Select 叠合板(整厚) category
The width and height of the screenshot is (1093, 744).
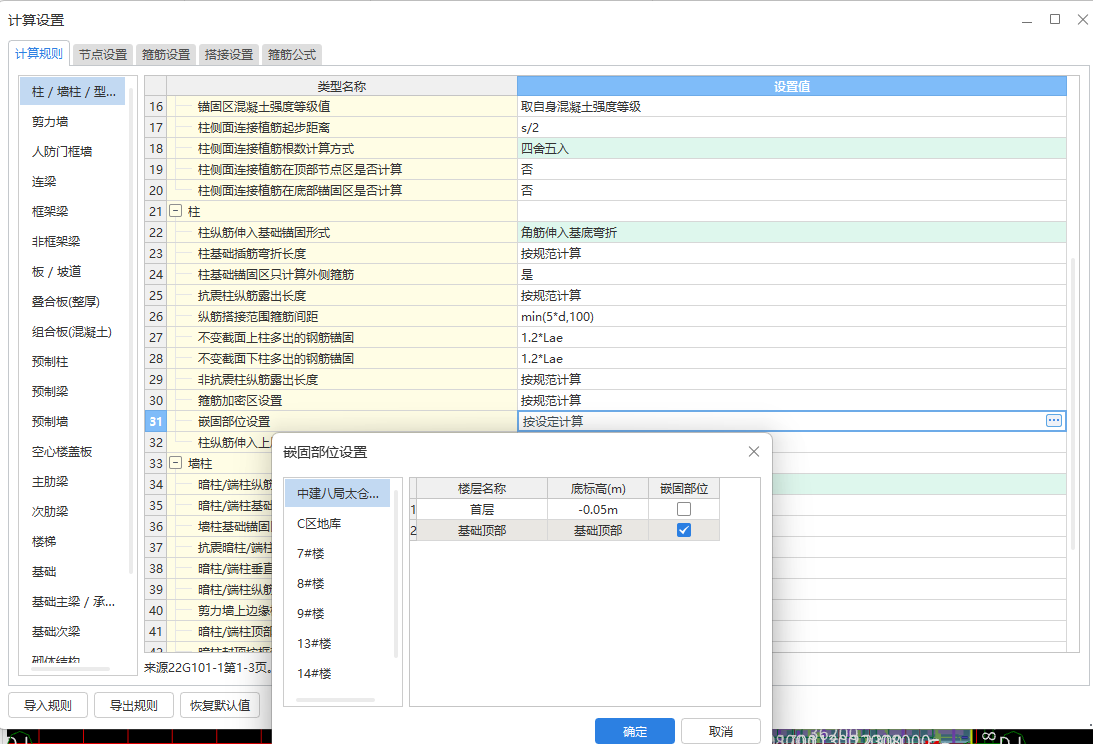pos(72,301)
